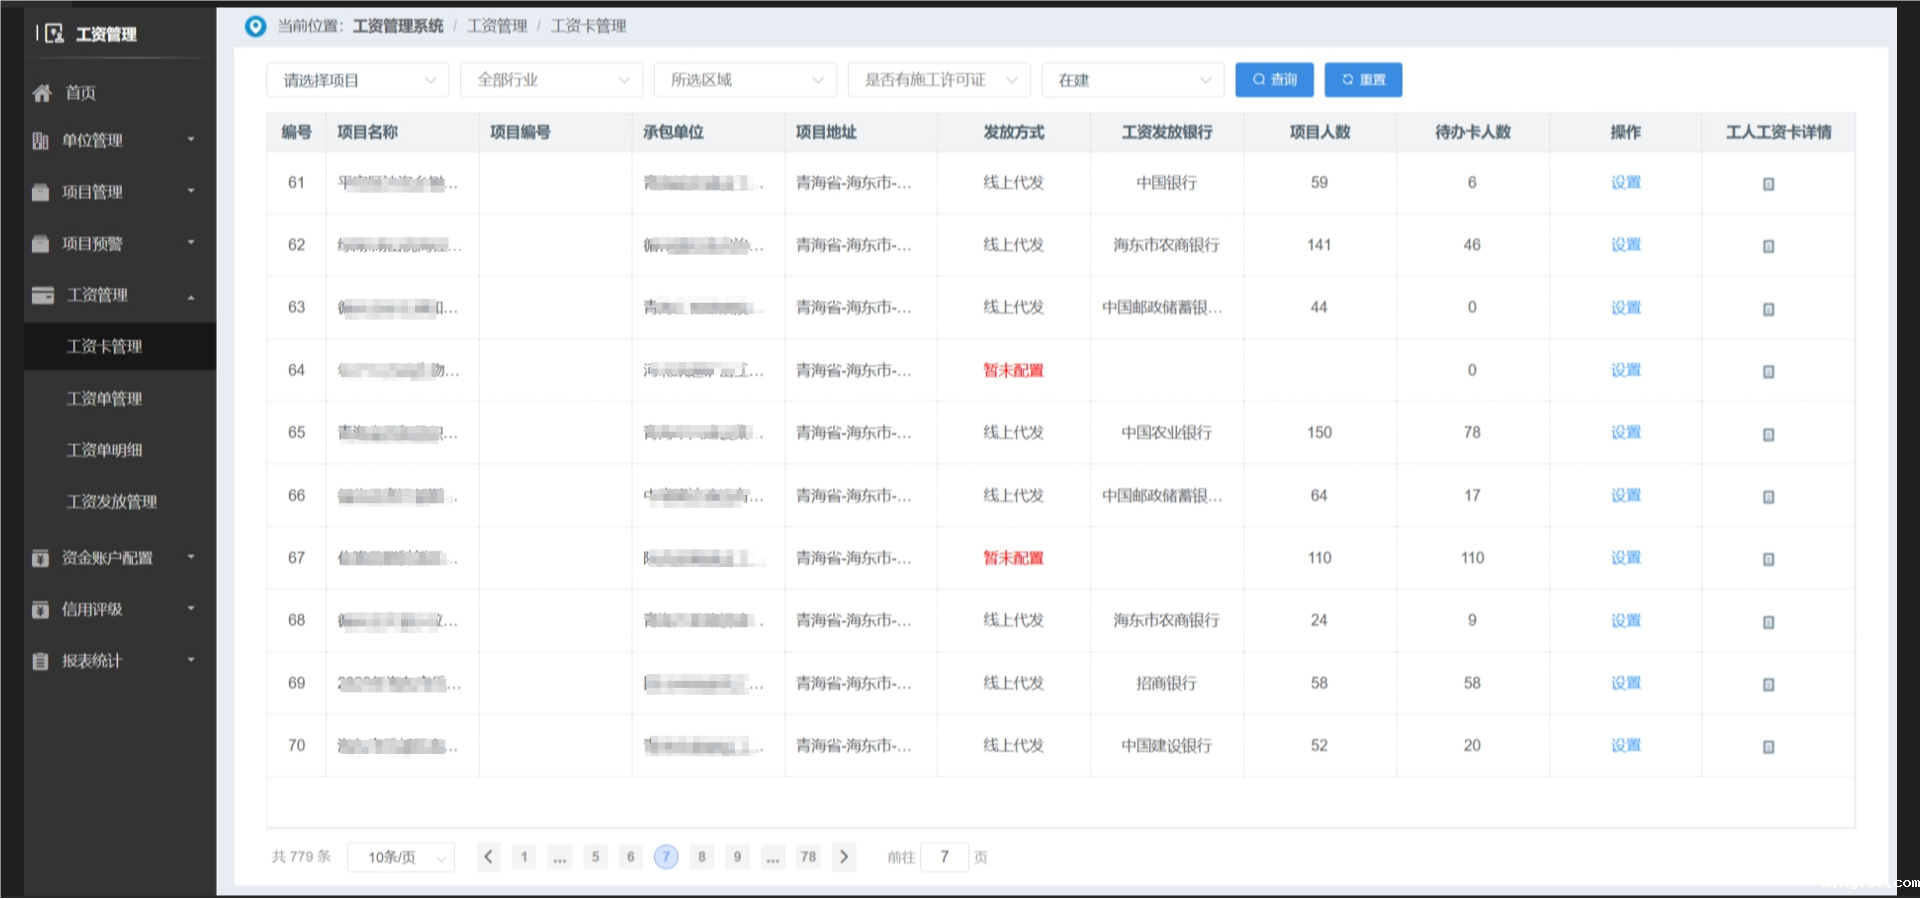This screenshot has height=899, width=1920.
Task: Click the briefcase icon beside 项目管理
Action: [x=40, y=192]
